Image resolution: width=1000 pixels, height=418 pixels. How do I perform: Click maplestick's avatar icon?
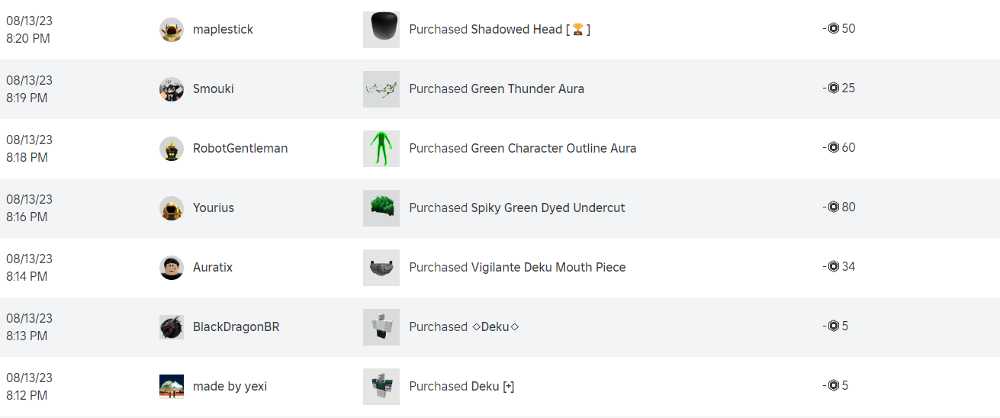coord(171,30)
